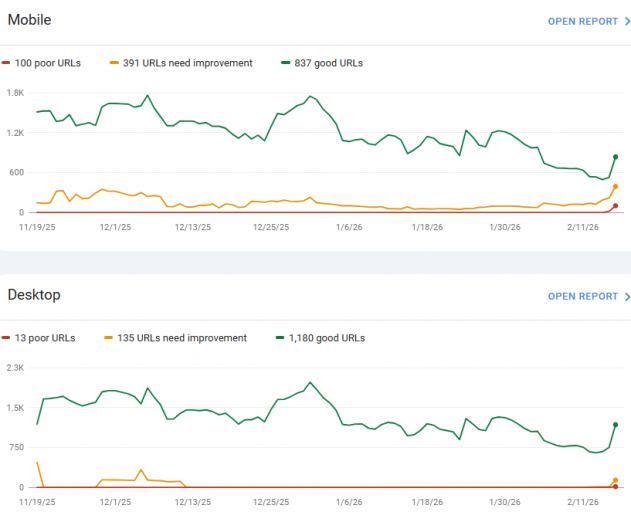Image resolution: width=631 pixels, height=512 pixels.
Task: Select the Desktop section heading
Action: point(34,295)
